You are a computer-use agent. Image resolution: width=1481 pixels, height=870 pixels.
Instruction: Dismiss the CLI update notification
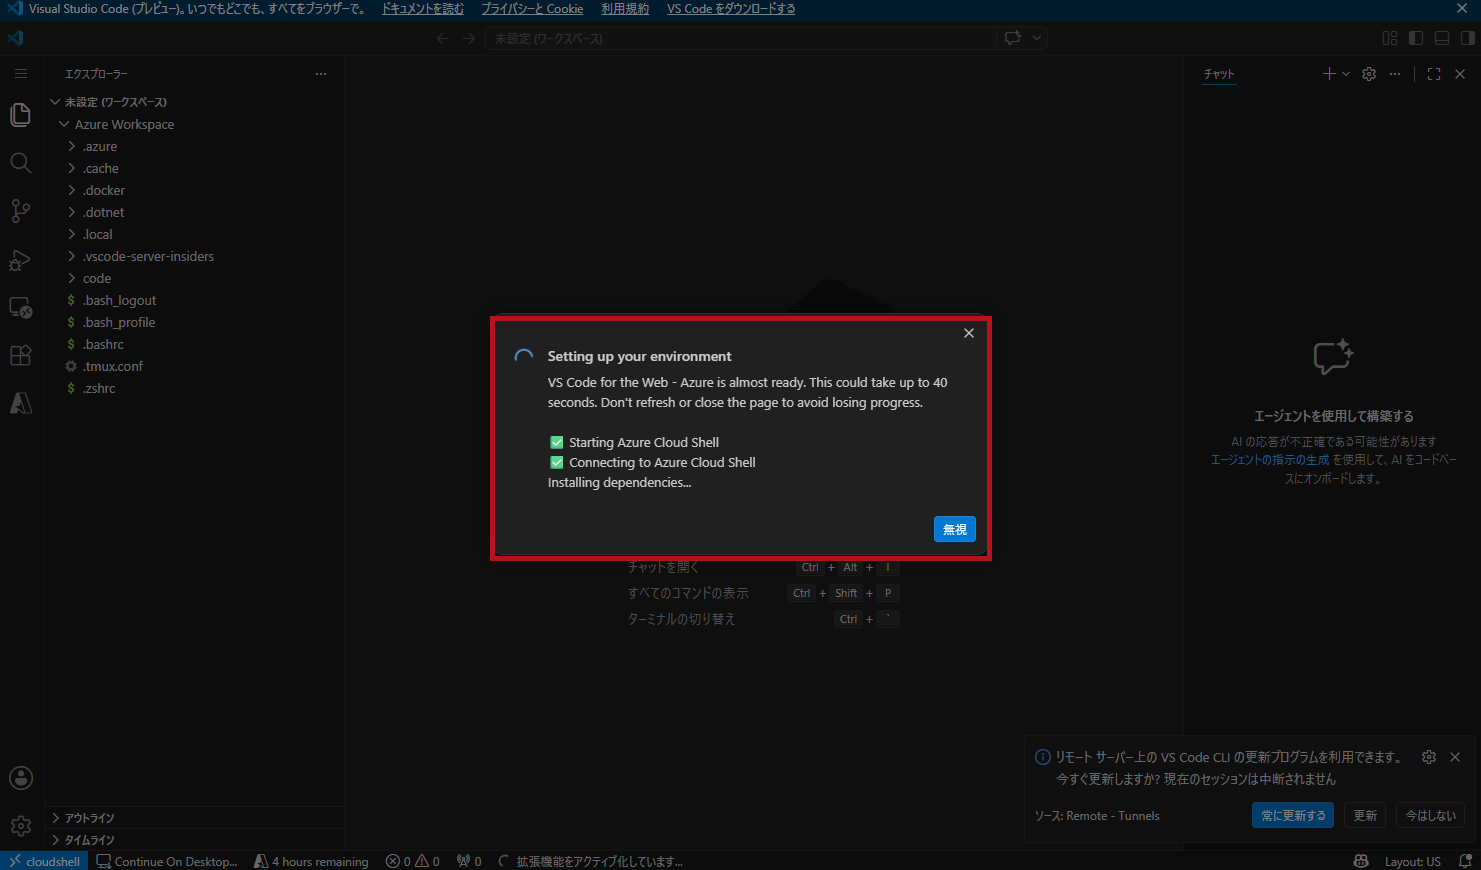[x=1455, y=757]
